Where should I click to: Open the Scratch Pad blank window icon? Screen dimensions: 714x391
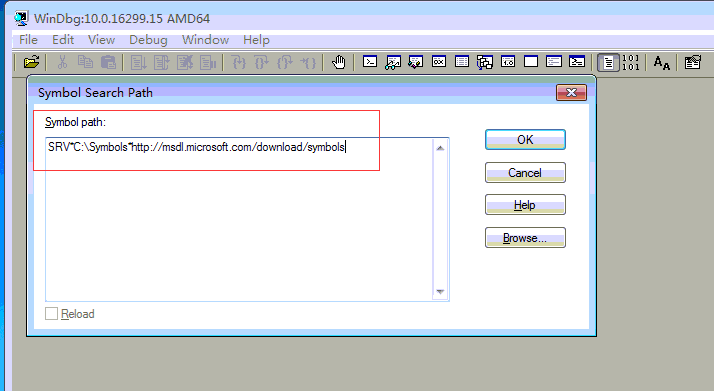point(531,61)
